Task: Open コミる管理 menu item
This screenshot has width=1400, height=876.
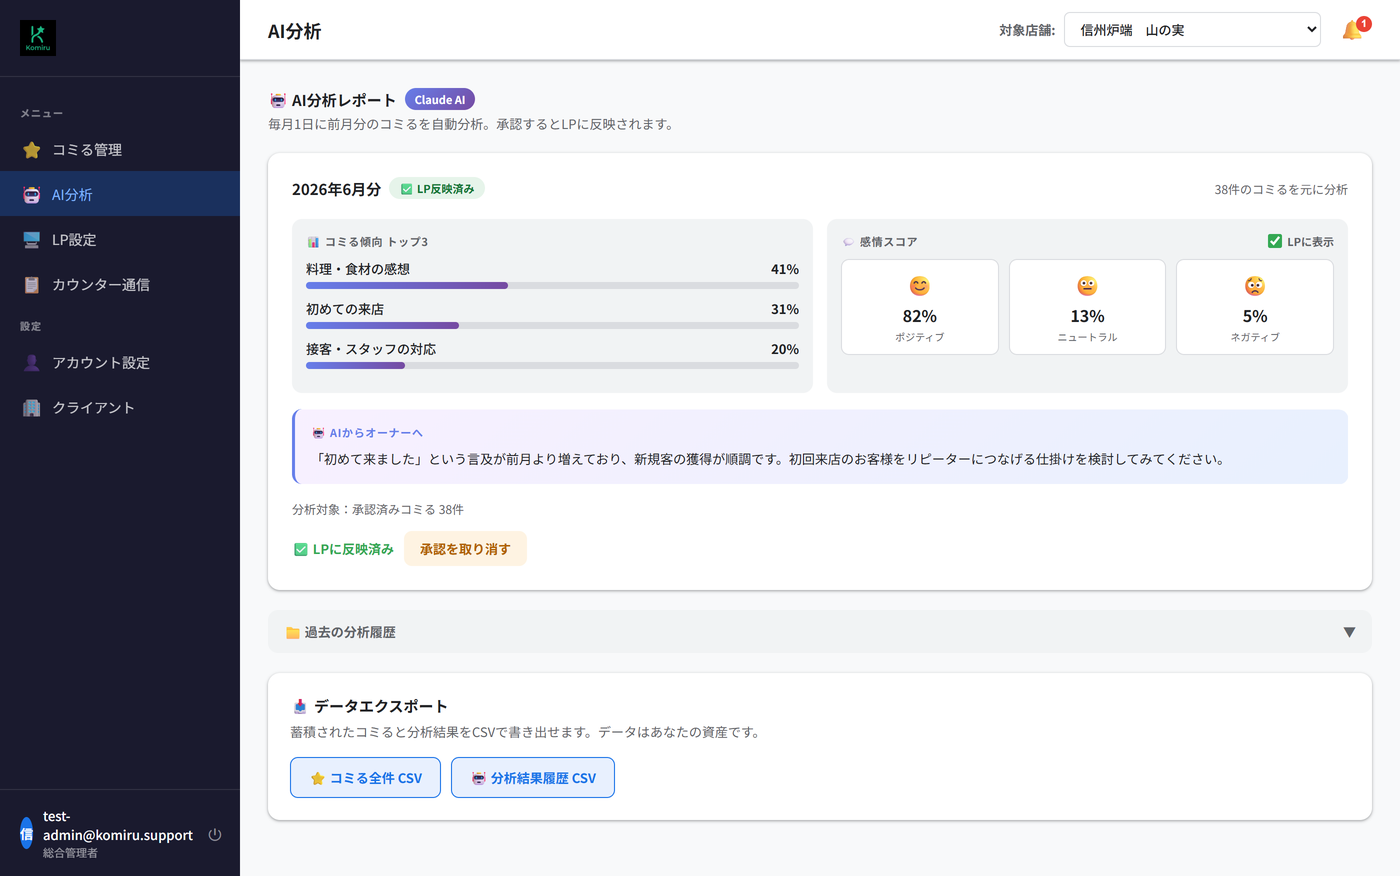Action: pyautogui.click(x=120, y=150)
